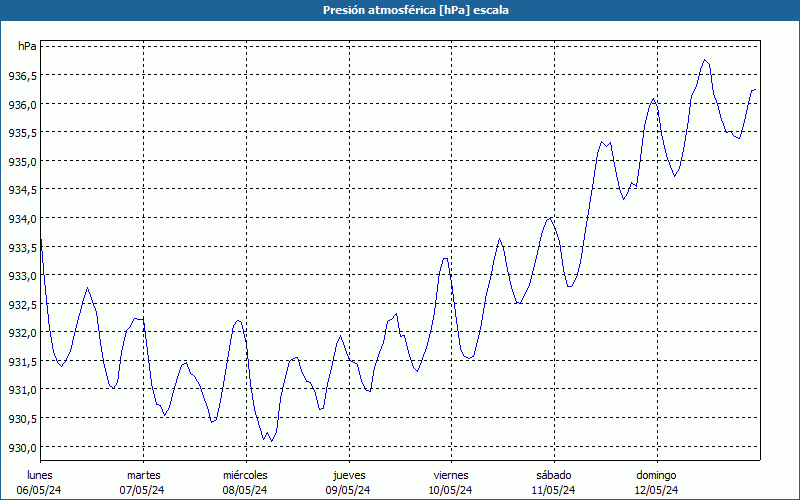The height and width of the screenshot is (500, 800).
Task: Select the '10/05/24' date label
Action: pyautogui.click(x=451, y=490)
